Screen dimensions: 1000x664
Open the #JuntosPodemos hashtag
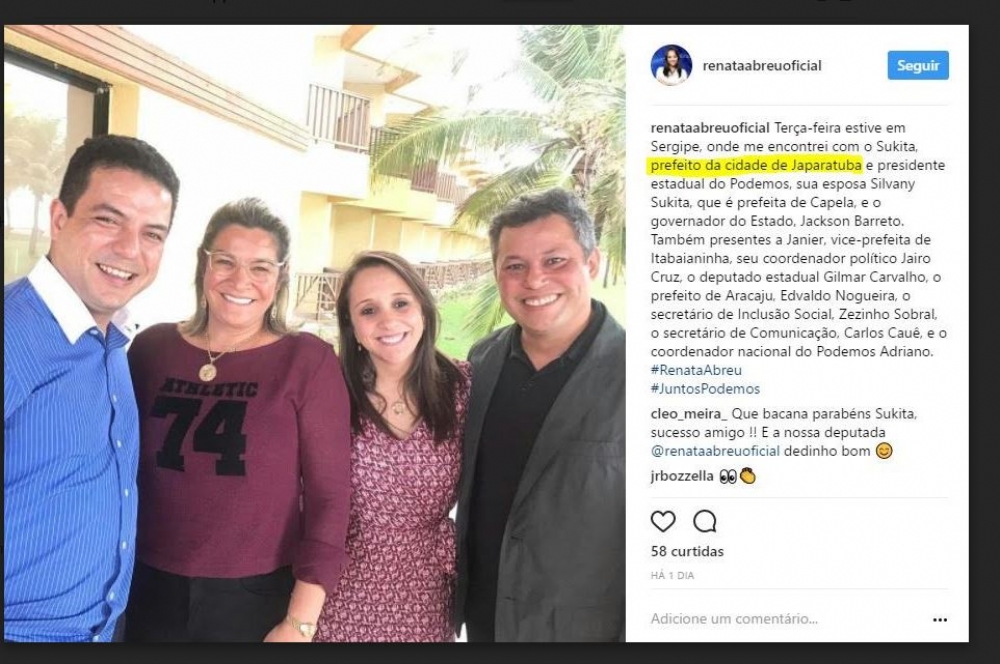click(x=705, y=388)
